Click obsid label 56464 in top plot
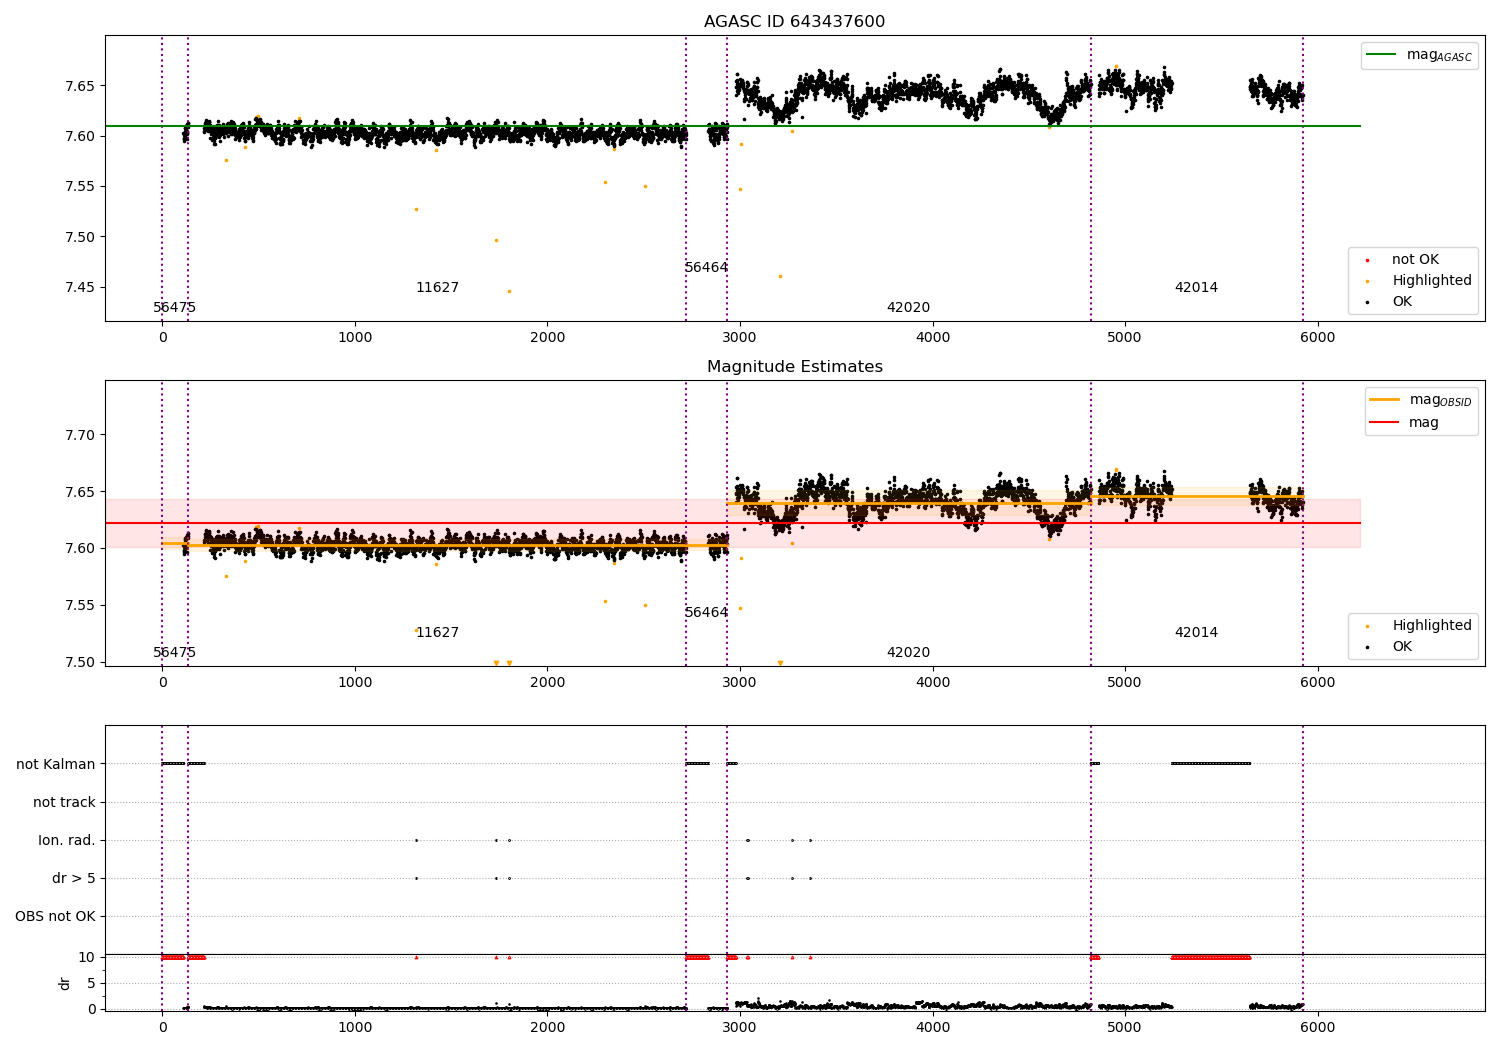This screenshot has width=1500, height=1050. pos(706,268)
